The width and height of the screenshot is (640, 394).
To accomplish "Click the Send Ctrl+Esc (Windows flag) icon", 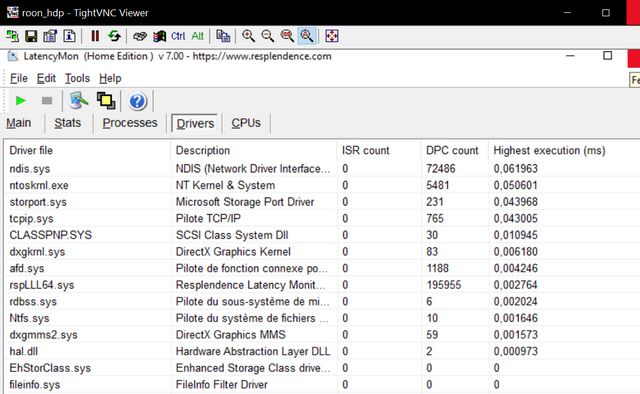I will 159,36.
